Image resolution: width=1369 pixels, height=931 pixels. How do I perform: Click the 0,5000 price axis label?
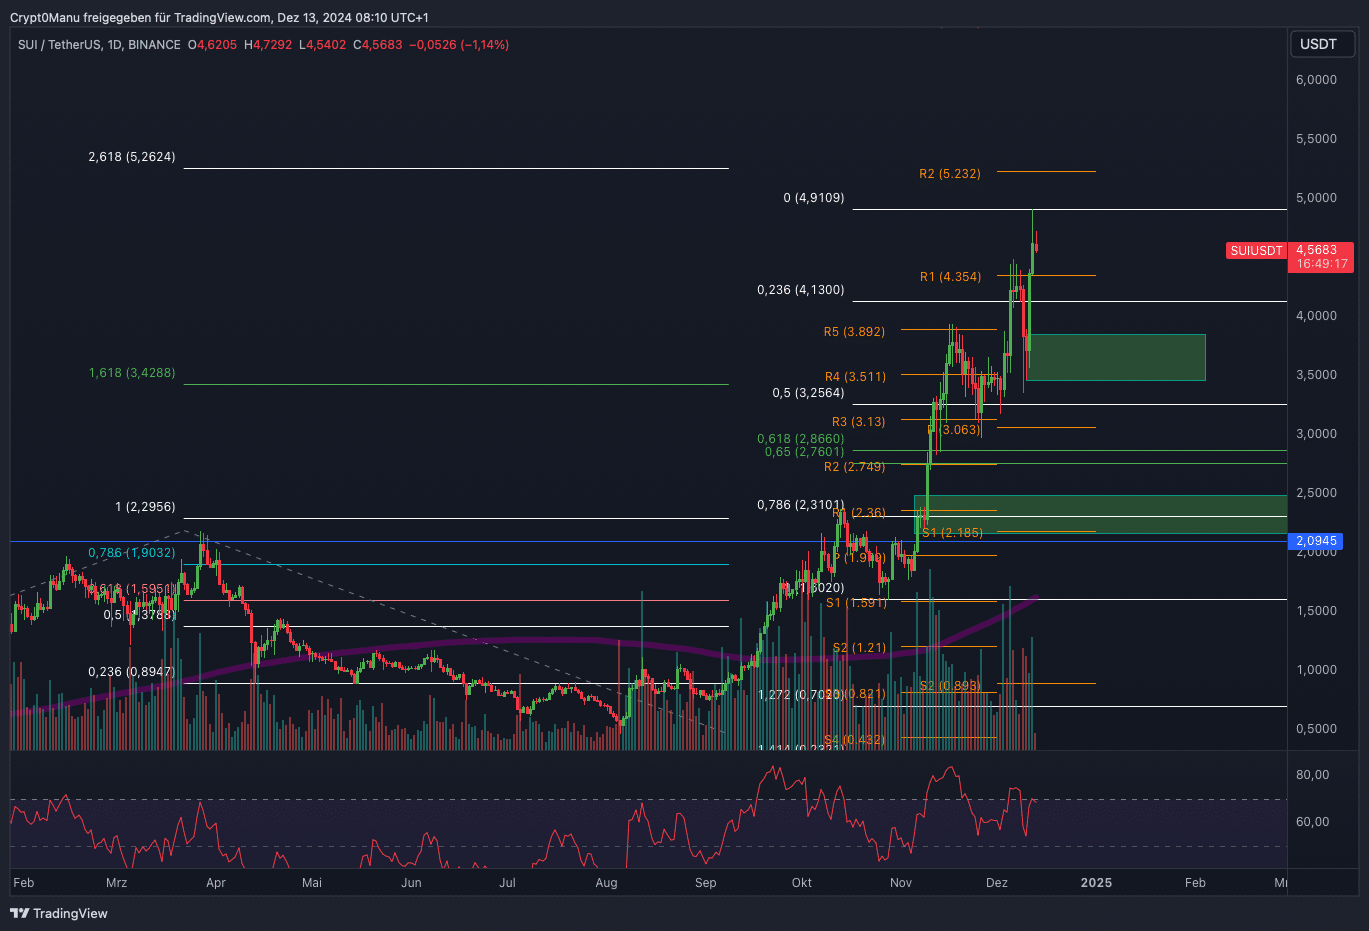click(1316, 729)
